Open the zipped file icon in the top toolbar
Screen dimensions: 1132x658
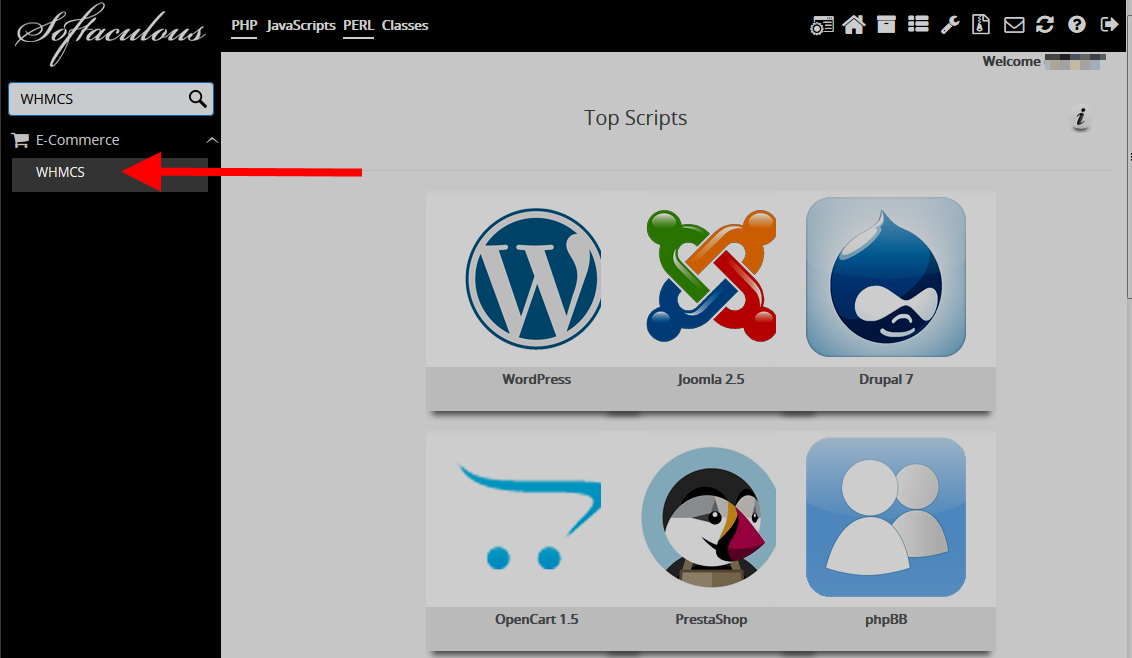(982, 25)
